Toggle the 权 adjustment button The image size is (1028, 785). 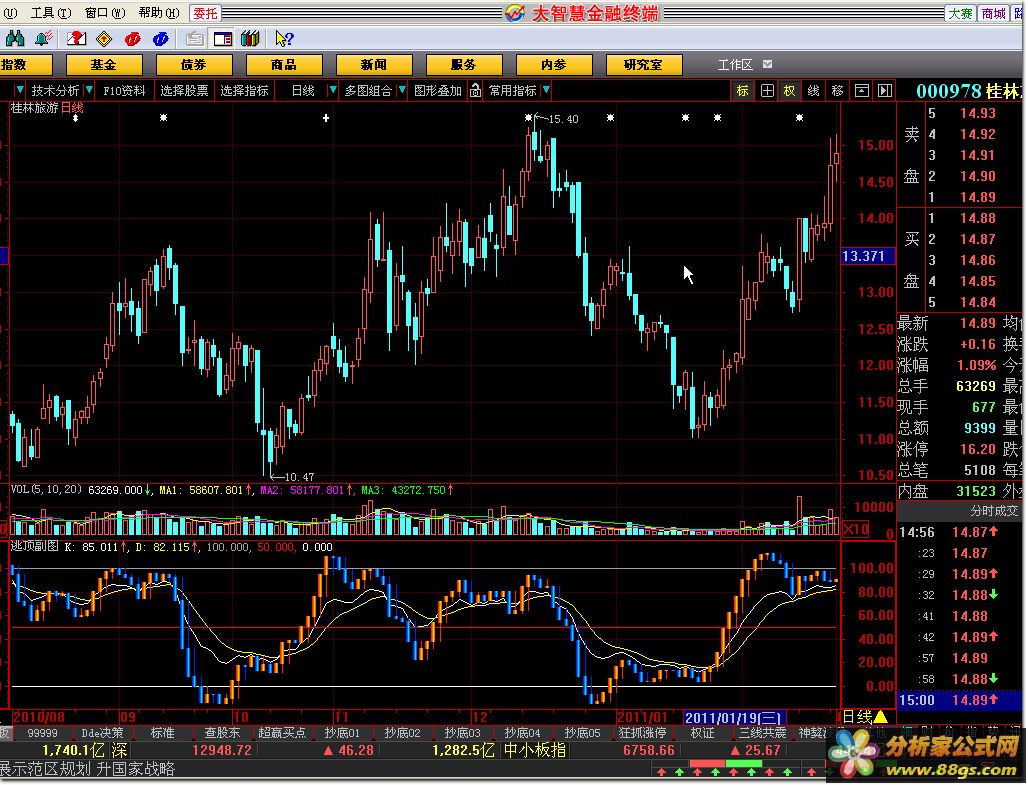[x=789, y=91]
